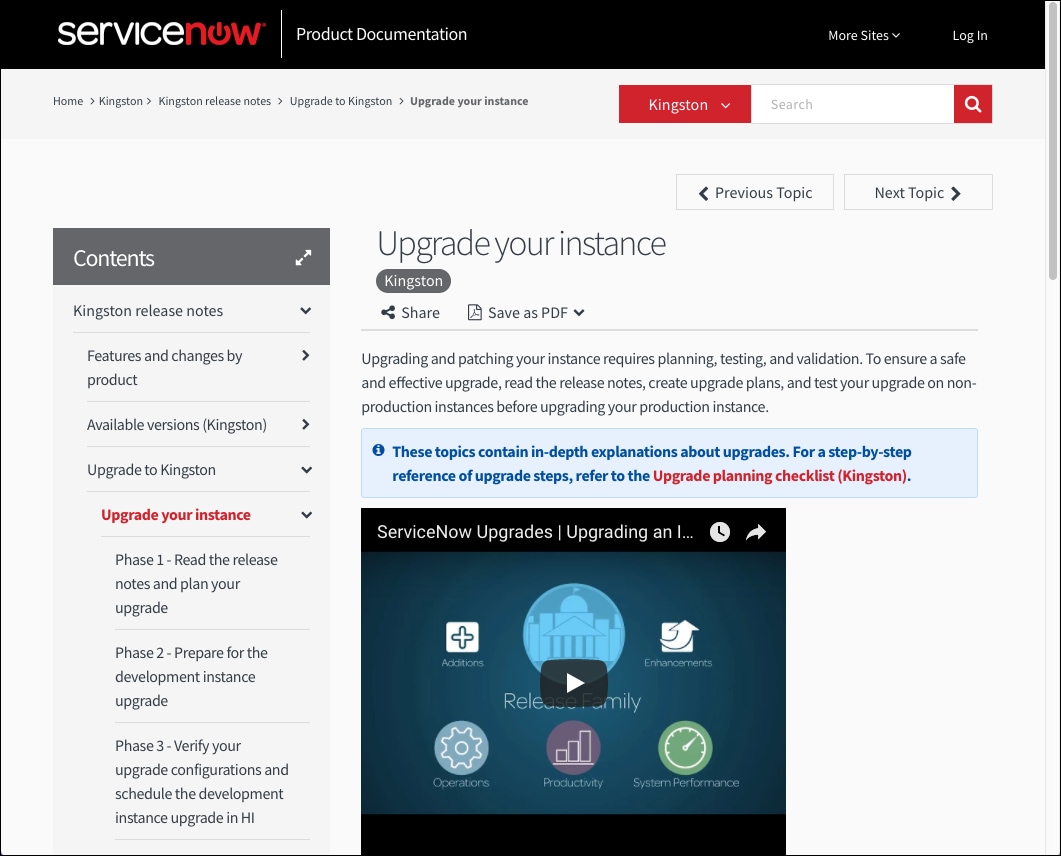Click Kingston release notes breadcrumb
Image resolution: width=1061 pixels, height=856 pixels.
[215, 101]
